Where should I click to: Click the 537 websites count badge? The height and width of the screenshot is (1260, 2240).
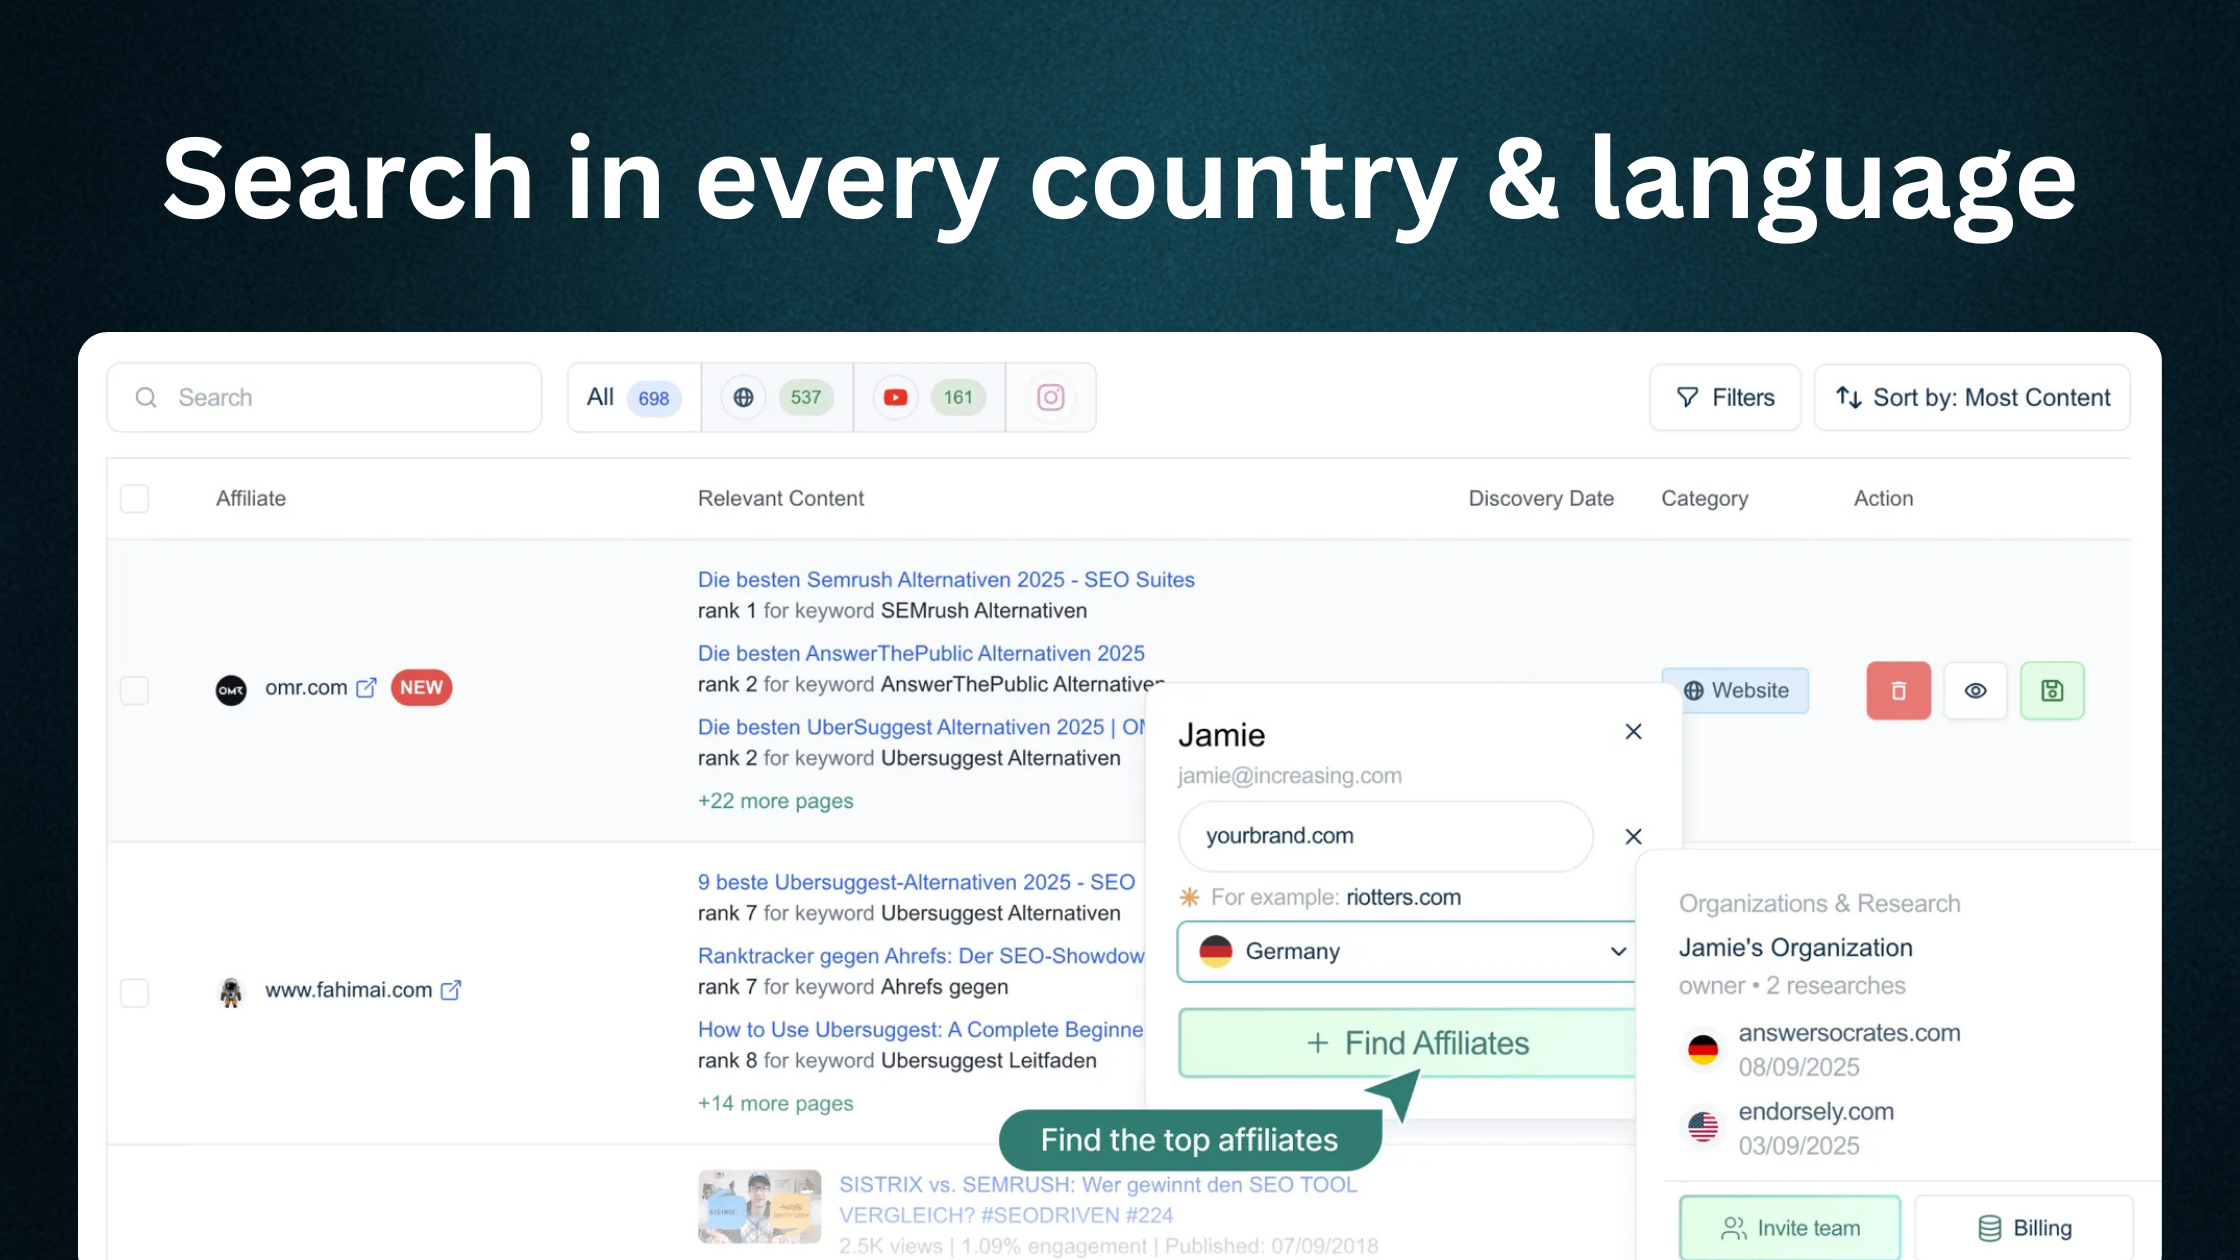(x=806, y=398)
